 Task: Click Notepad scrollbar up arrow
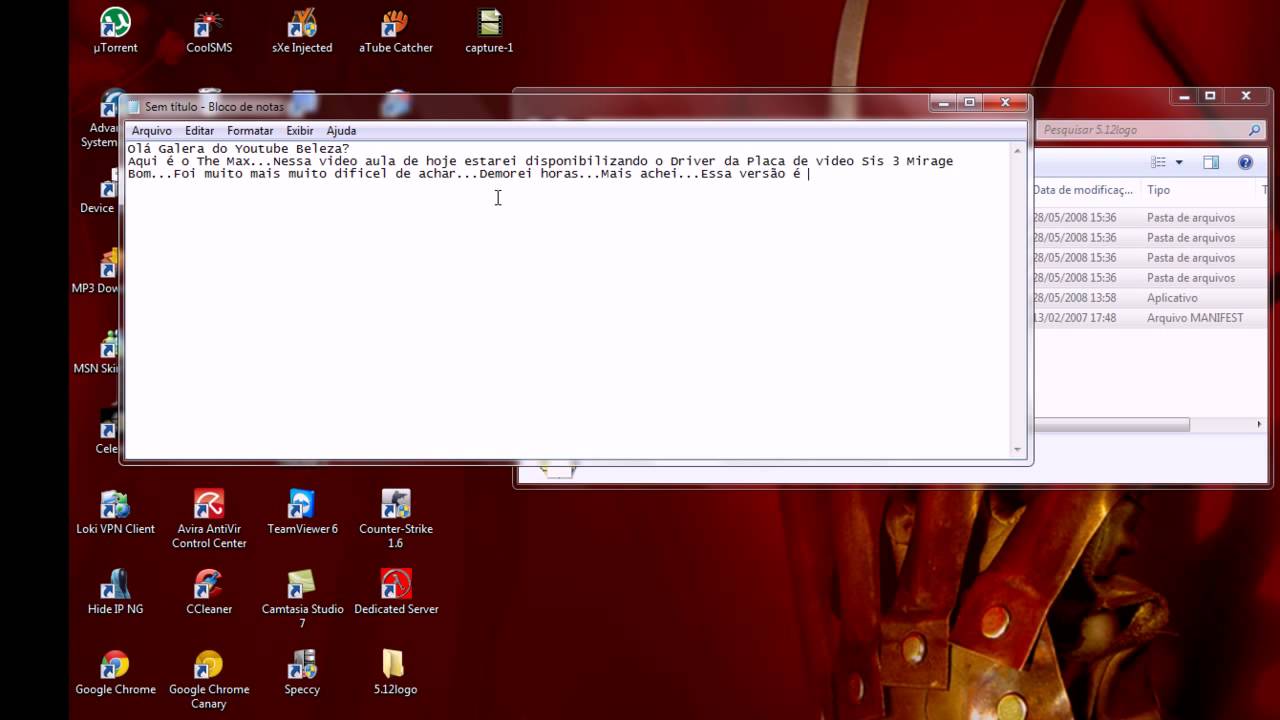click(1018, 150)
